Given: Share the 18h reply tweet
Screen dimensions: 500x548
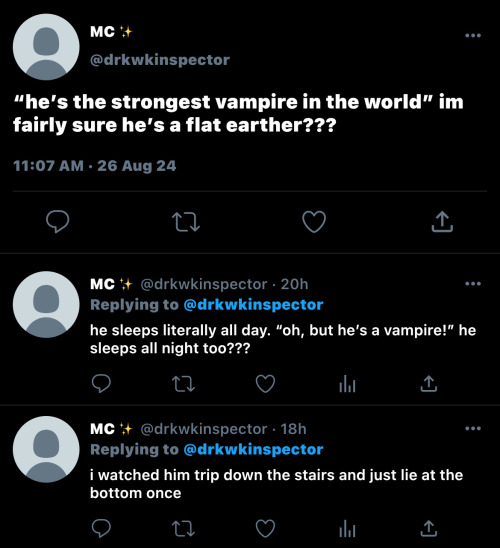Looking at the screenshot, I should pyautogui.click(x=429, y=528).
